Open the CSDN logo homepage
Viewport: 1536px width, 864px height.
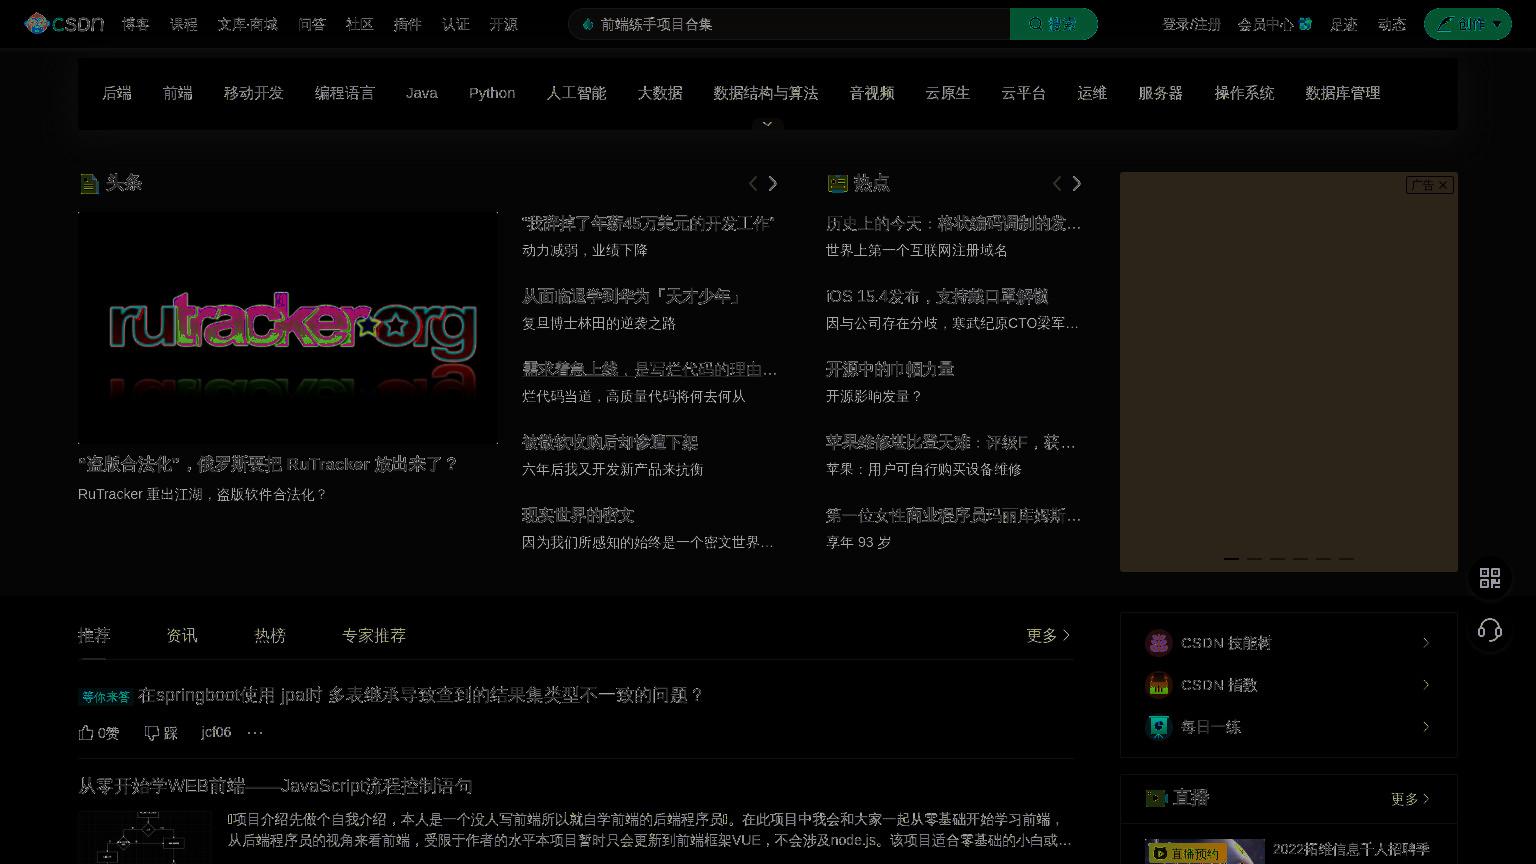pyautogui.click(x=64, y=23)
